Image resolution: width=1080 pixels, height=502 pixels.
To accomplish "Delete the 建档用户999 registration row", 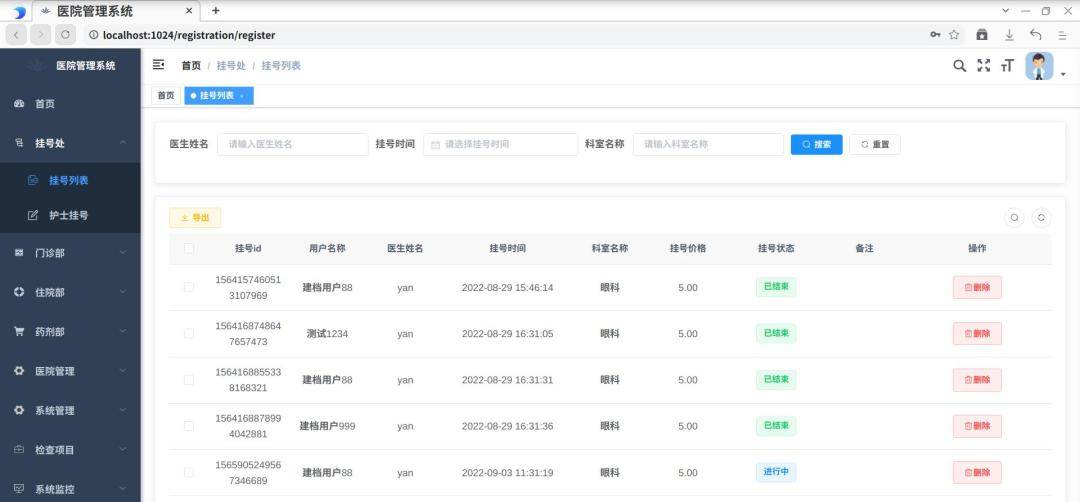I will 977,426.
